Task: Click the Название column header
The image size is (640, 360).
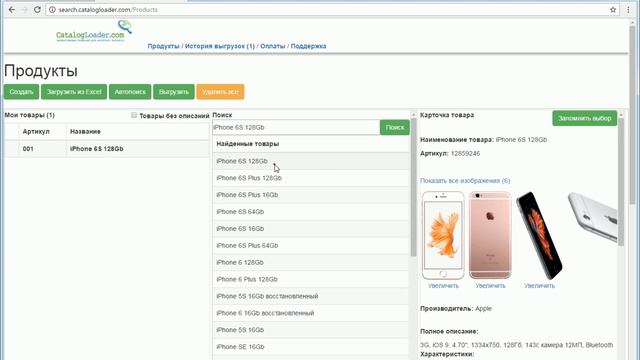Action: coord(85,131)
